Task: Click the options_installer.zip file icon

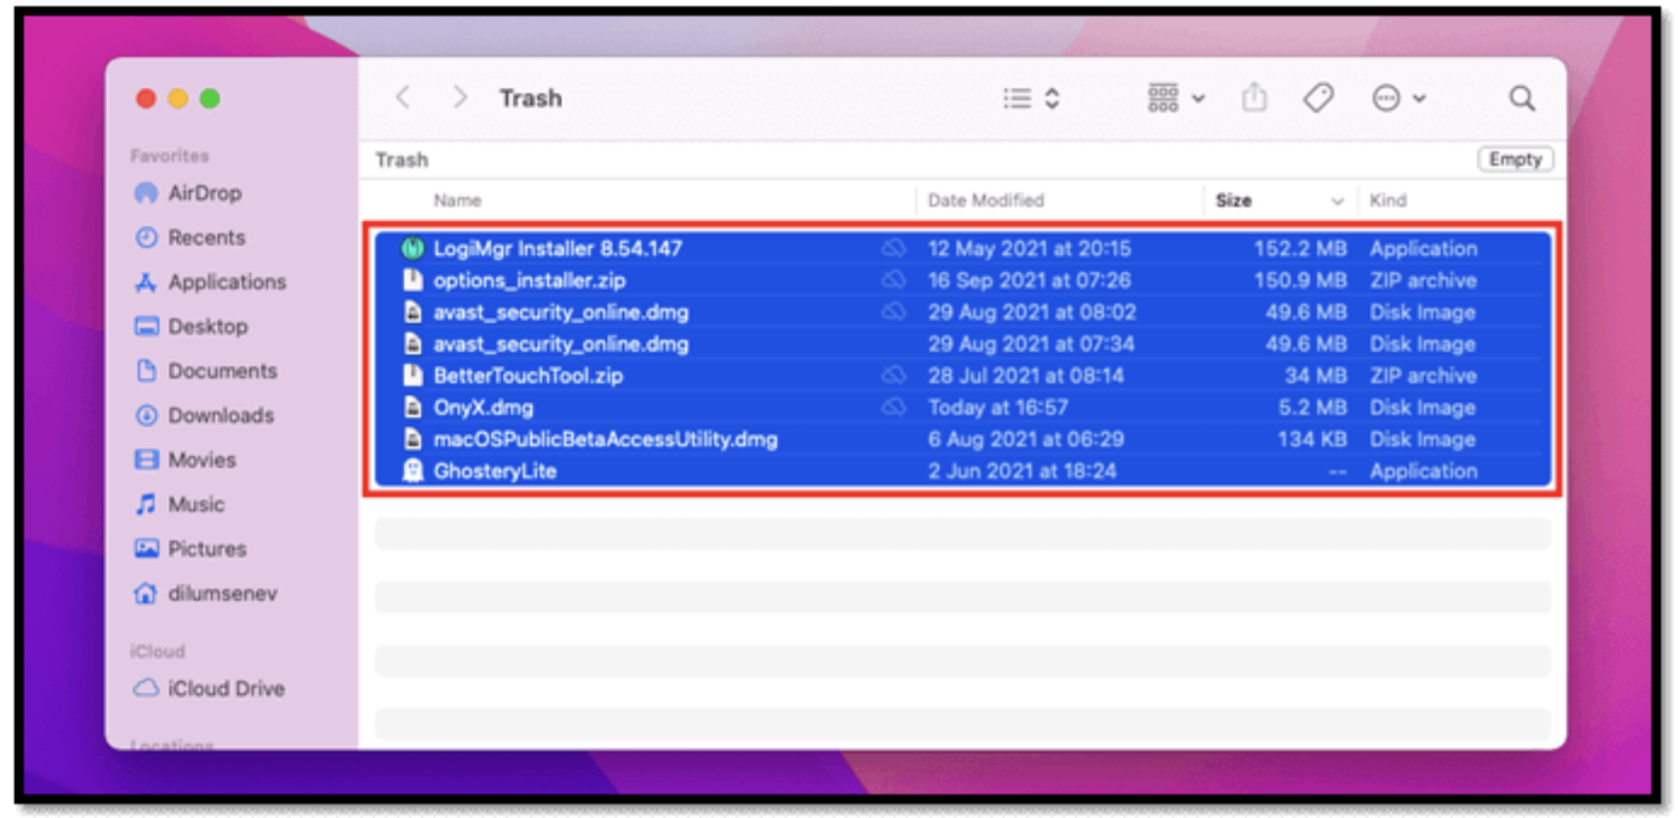Action: (x=412, y=280)
